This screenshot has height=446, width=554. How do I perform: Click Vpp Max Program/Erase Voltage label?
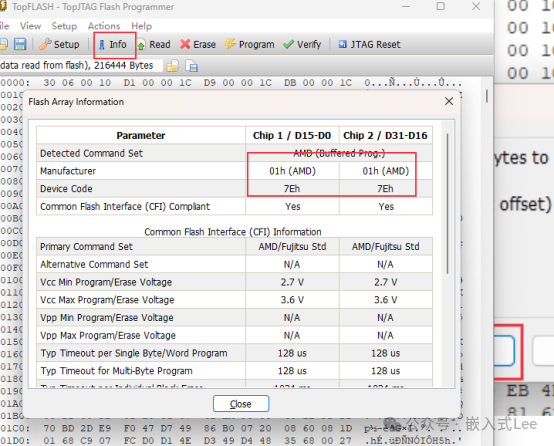[x=108, y=335]
